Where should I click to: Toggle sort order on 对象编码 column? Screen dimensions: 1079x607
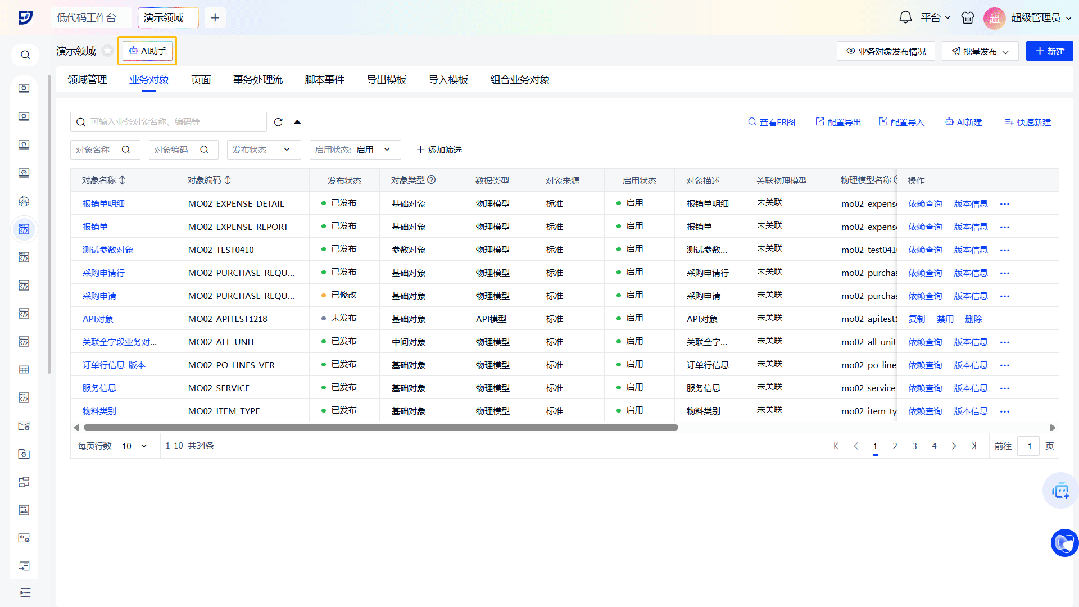pyautogui.click(x=228, y=181)
